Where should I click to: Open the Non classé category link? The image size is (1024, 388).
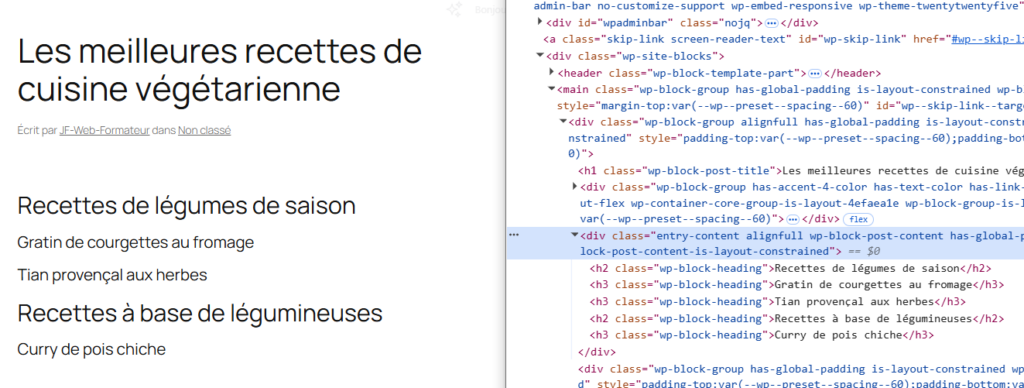[204, 131]
